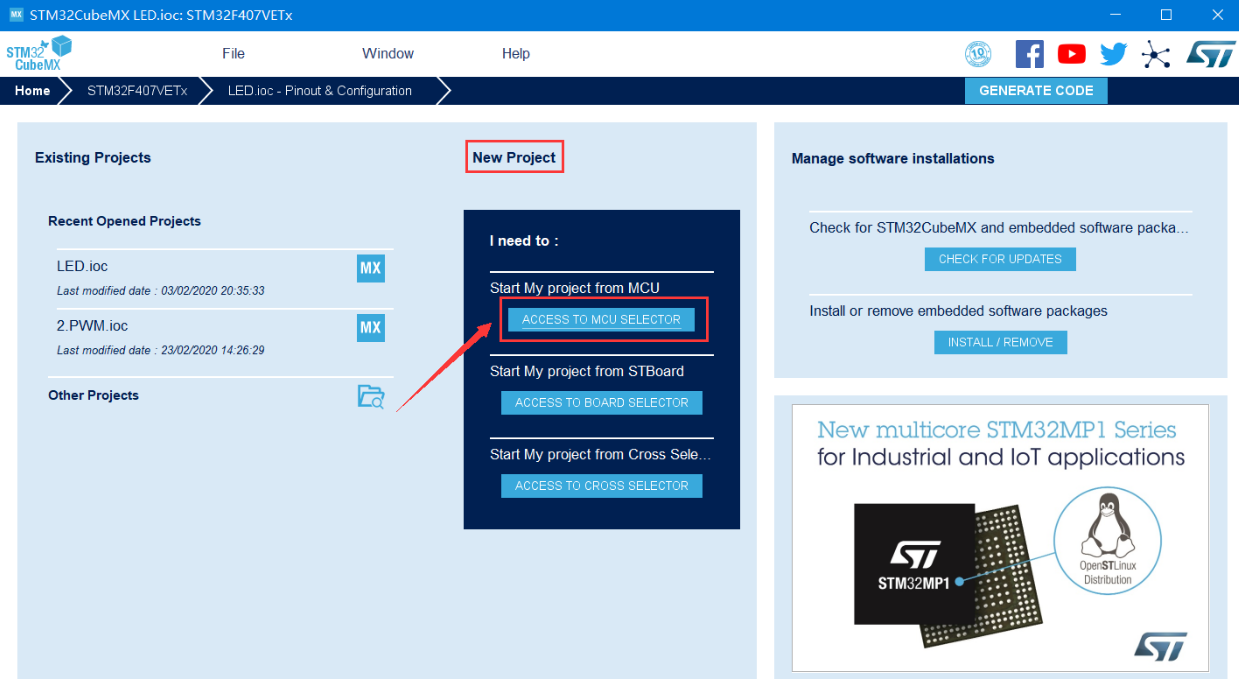Close the STM32CubeMX window
Viewport: 1239px width, 679px height.
coord(1215,15)
